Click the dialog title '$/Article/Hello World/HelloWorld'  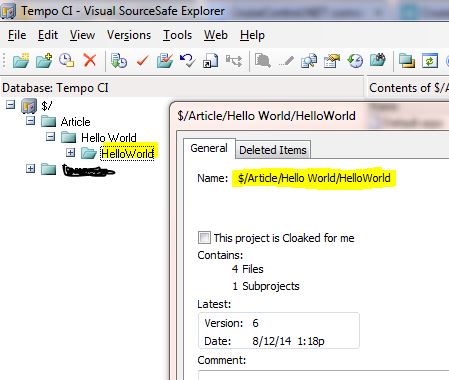click(267, 116)
